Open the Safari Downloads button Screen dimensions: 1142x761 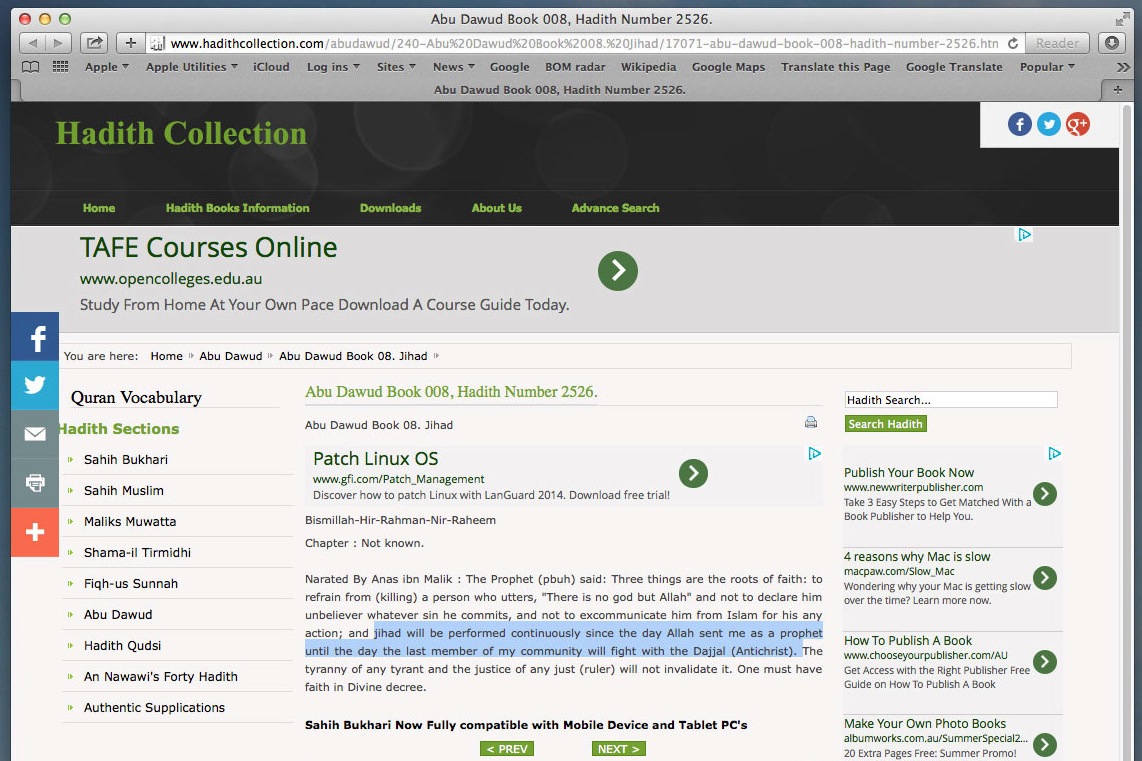[1111, 43]
